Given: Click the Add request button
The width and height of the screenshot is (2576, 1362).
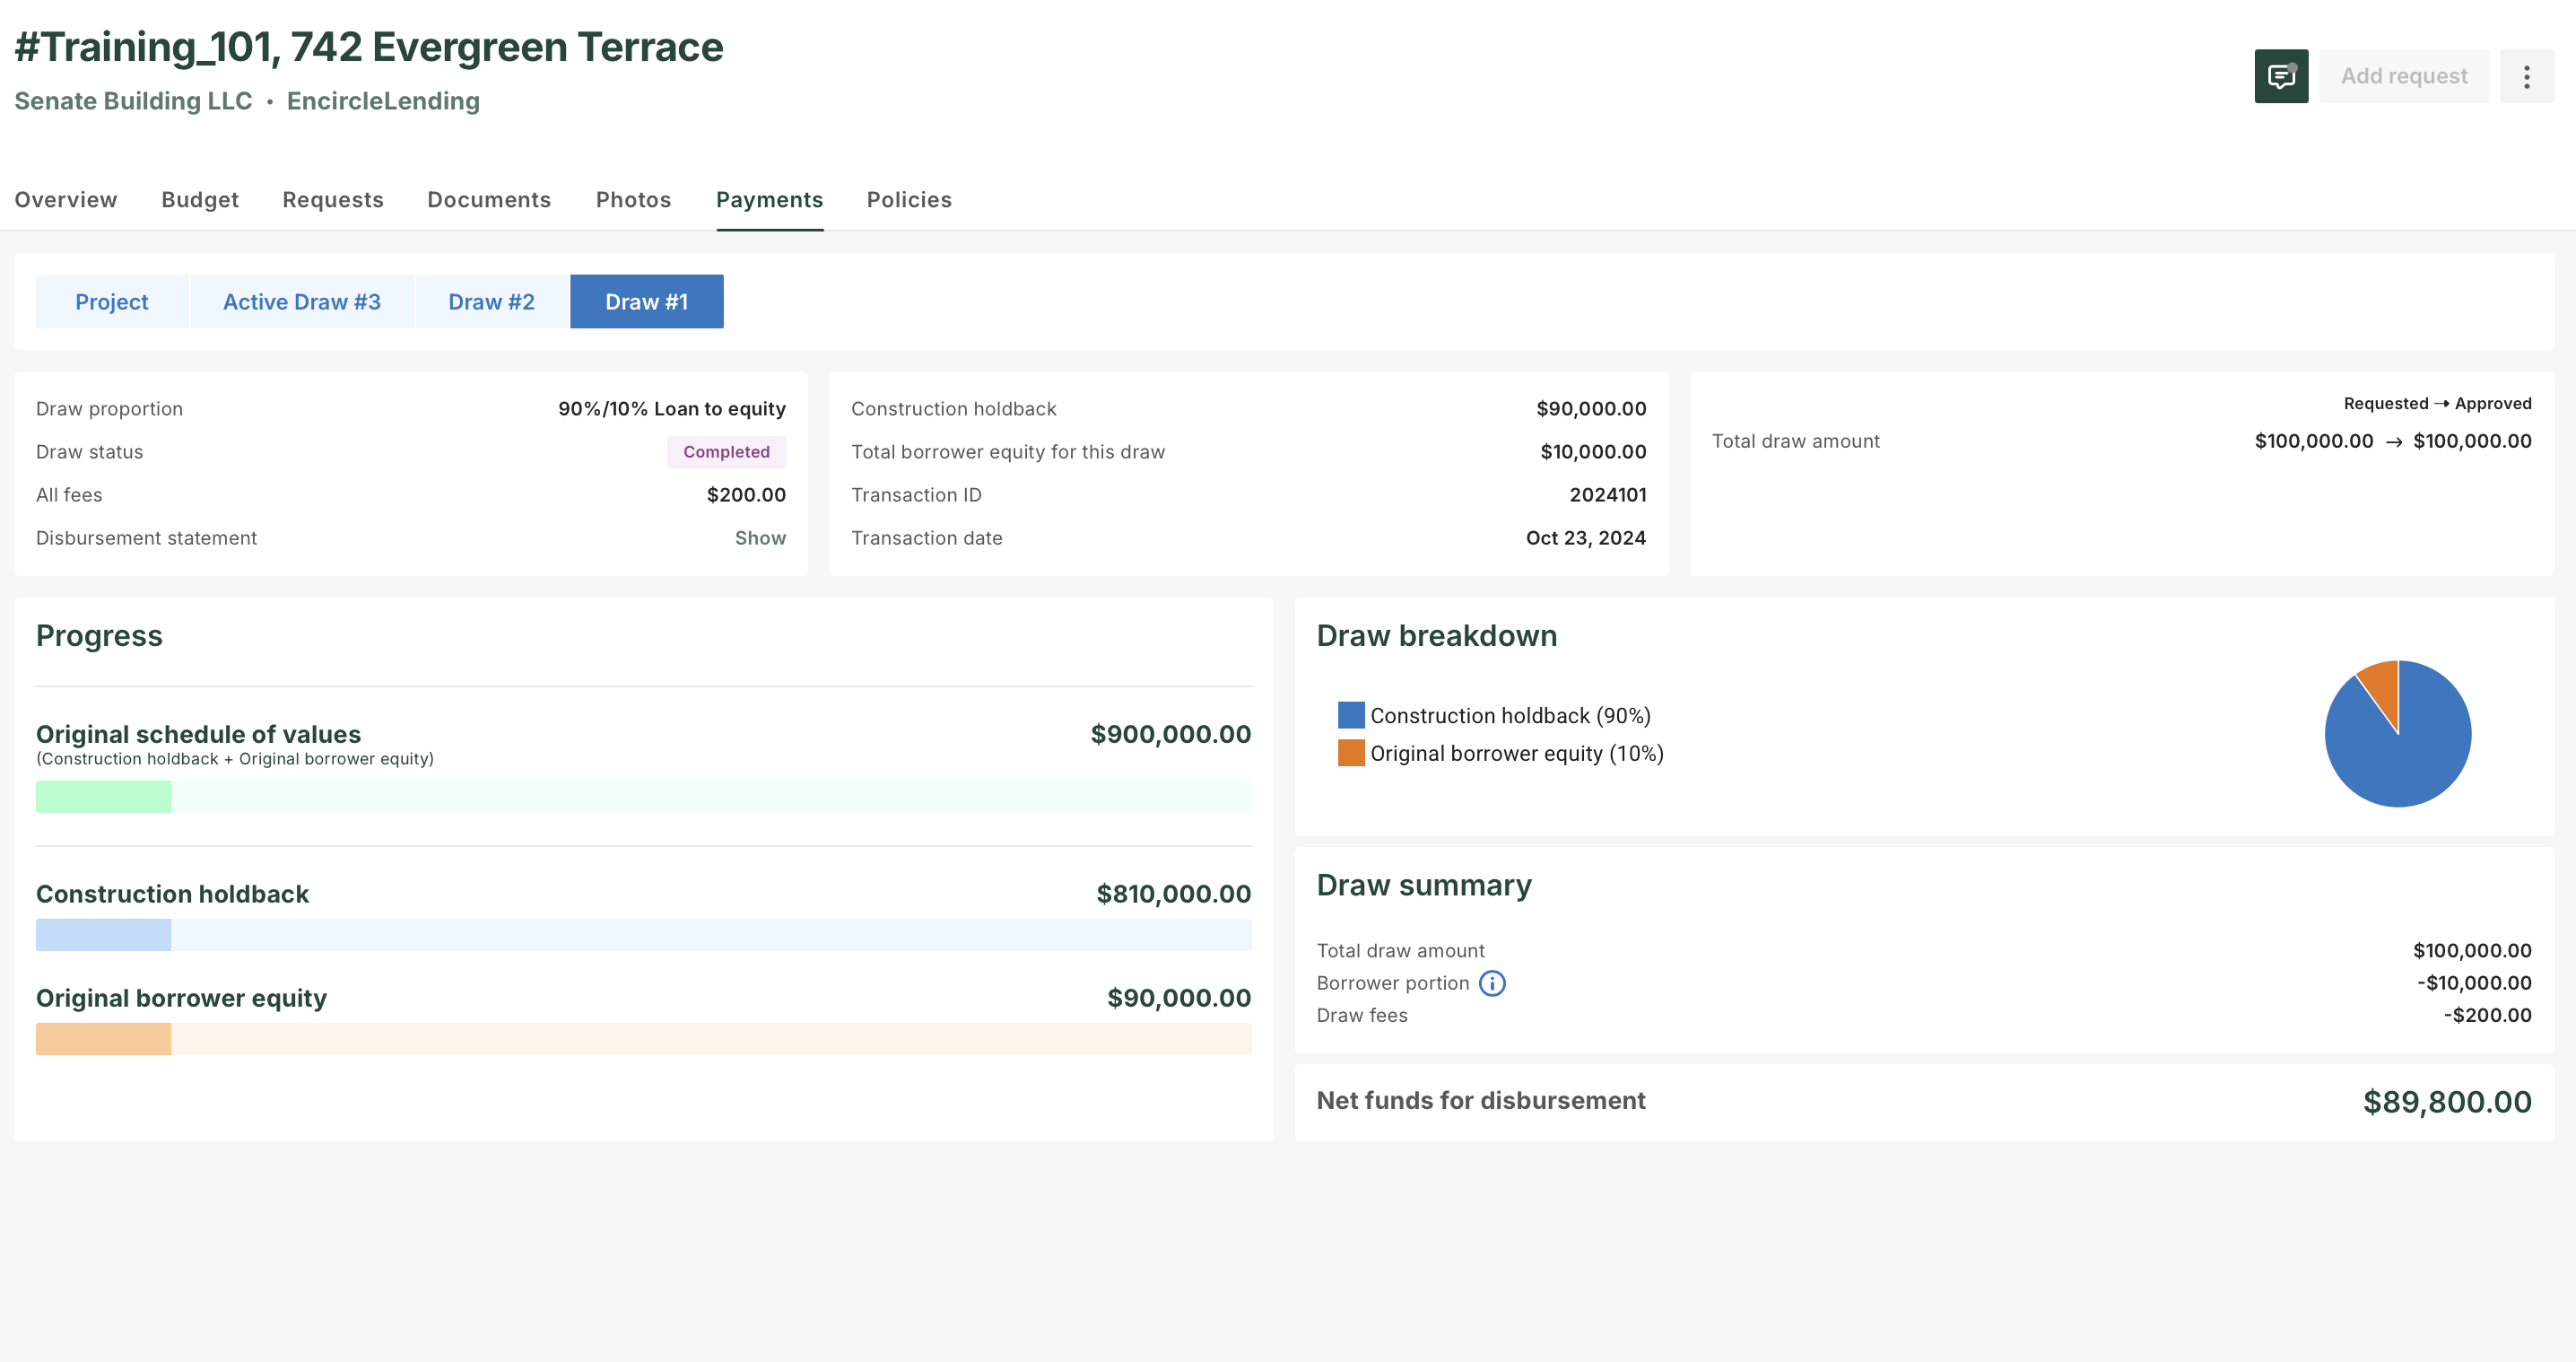Looking at the screenshot, I should click(2404, 75).
